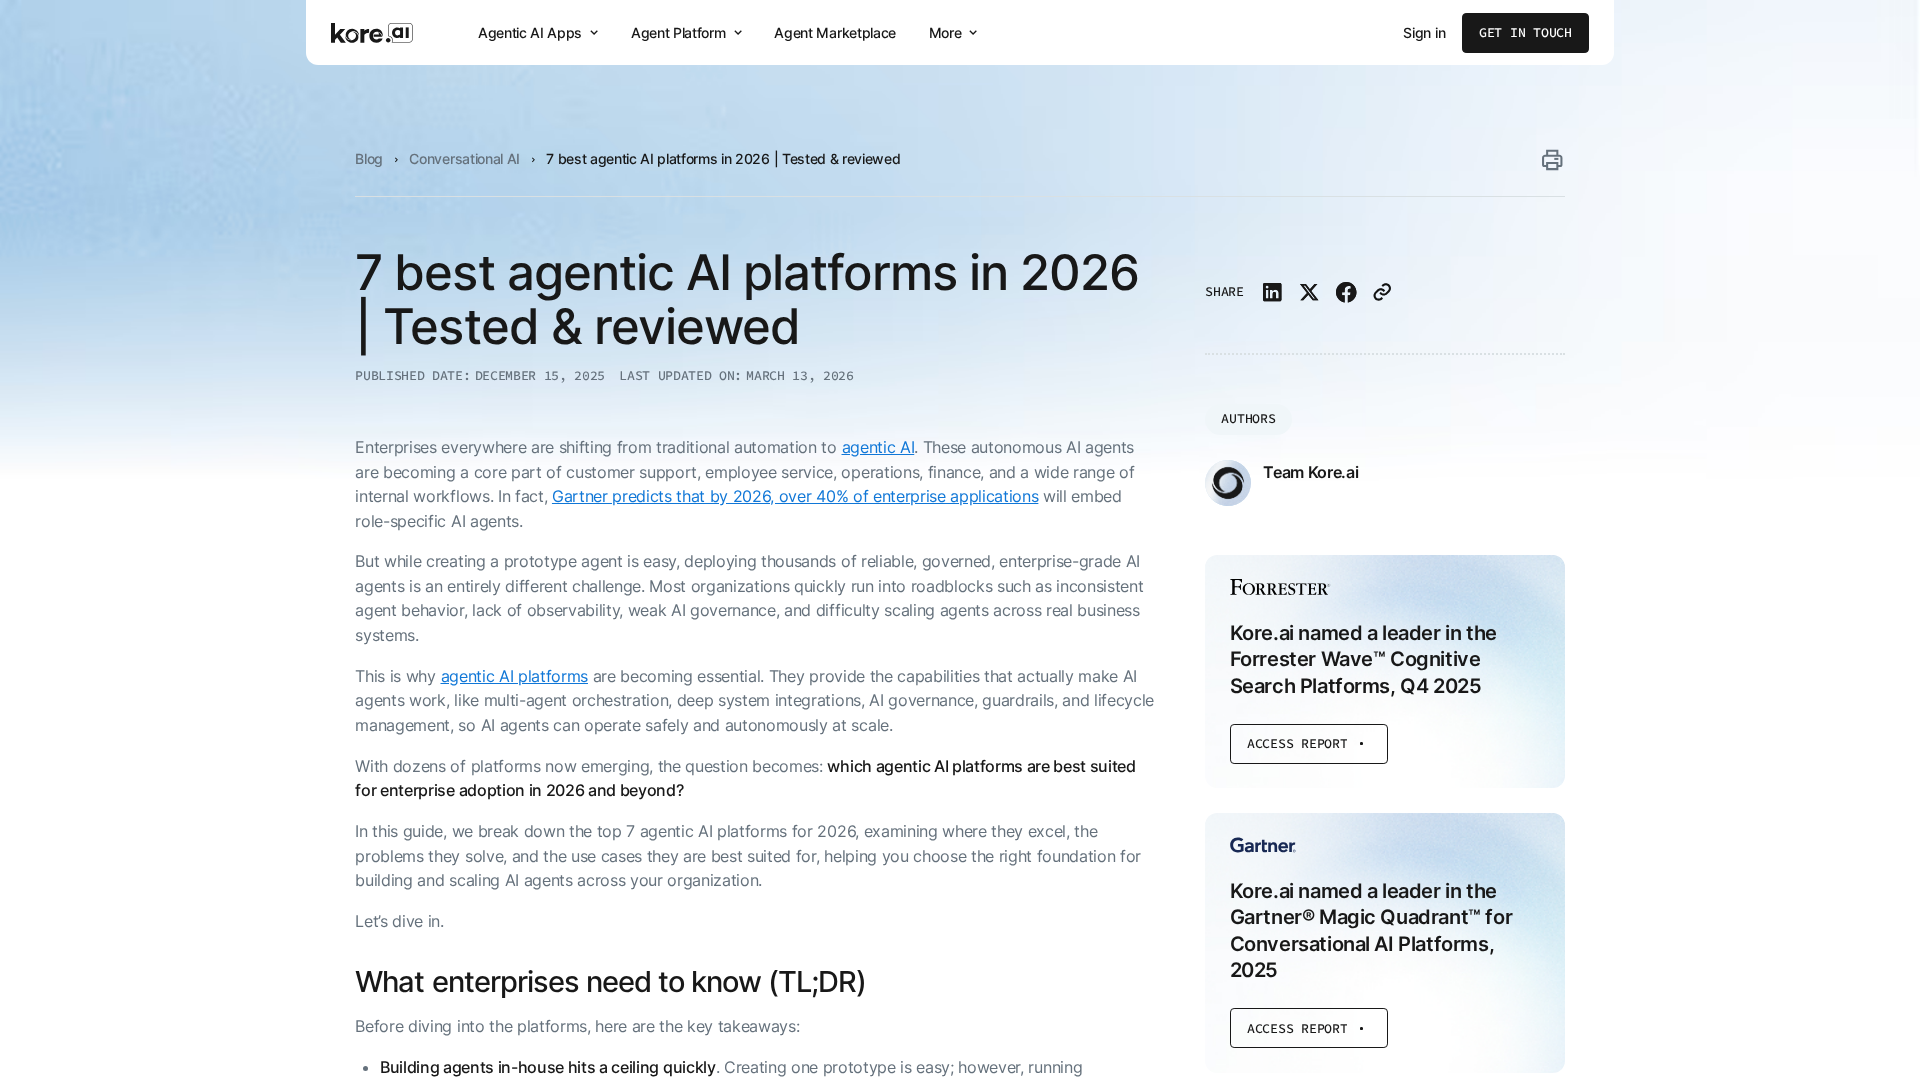Click the Kore.ai logo

(371, 33)
